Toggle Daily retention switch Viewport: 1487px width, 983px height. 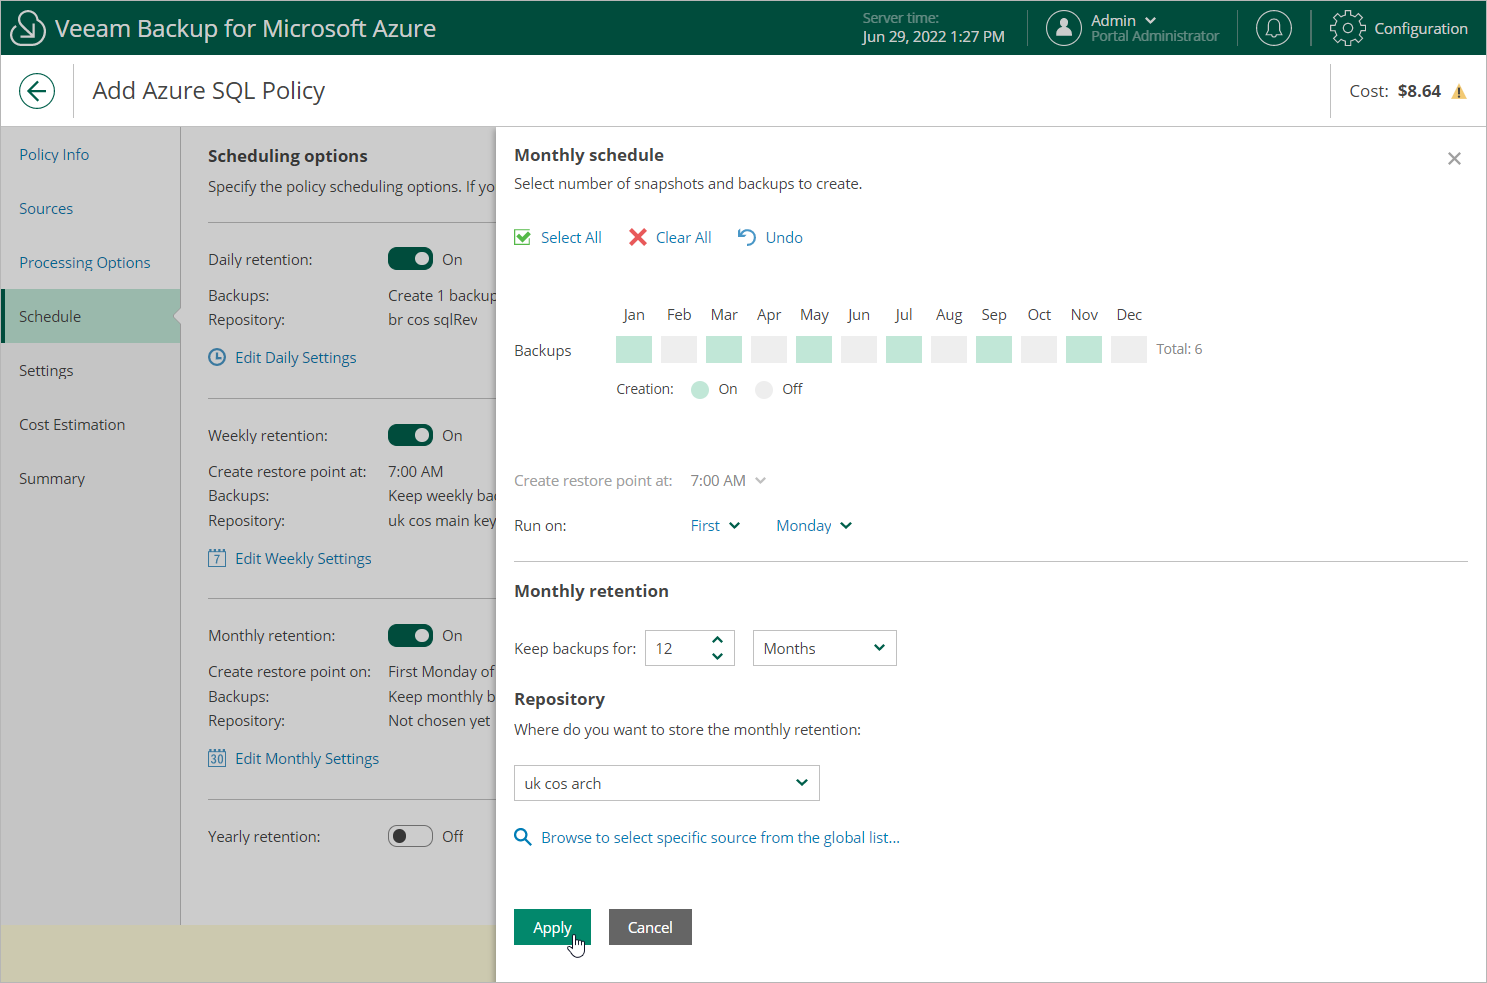click(x=410, y=259)
